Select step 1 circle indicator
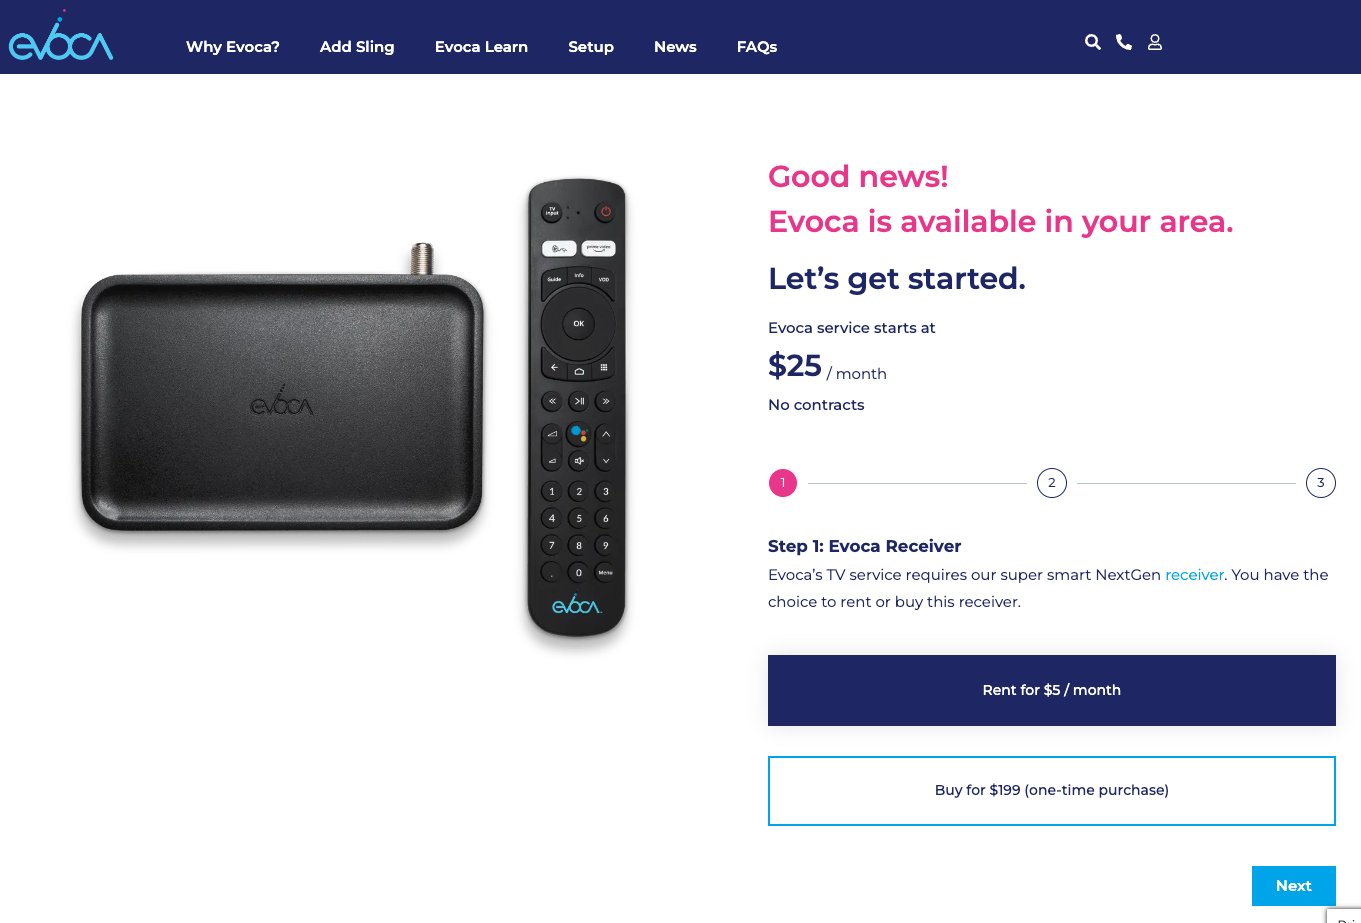Viewport: 1361px width, 923px height. [x=783, y=483]
